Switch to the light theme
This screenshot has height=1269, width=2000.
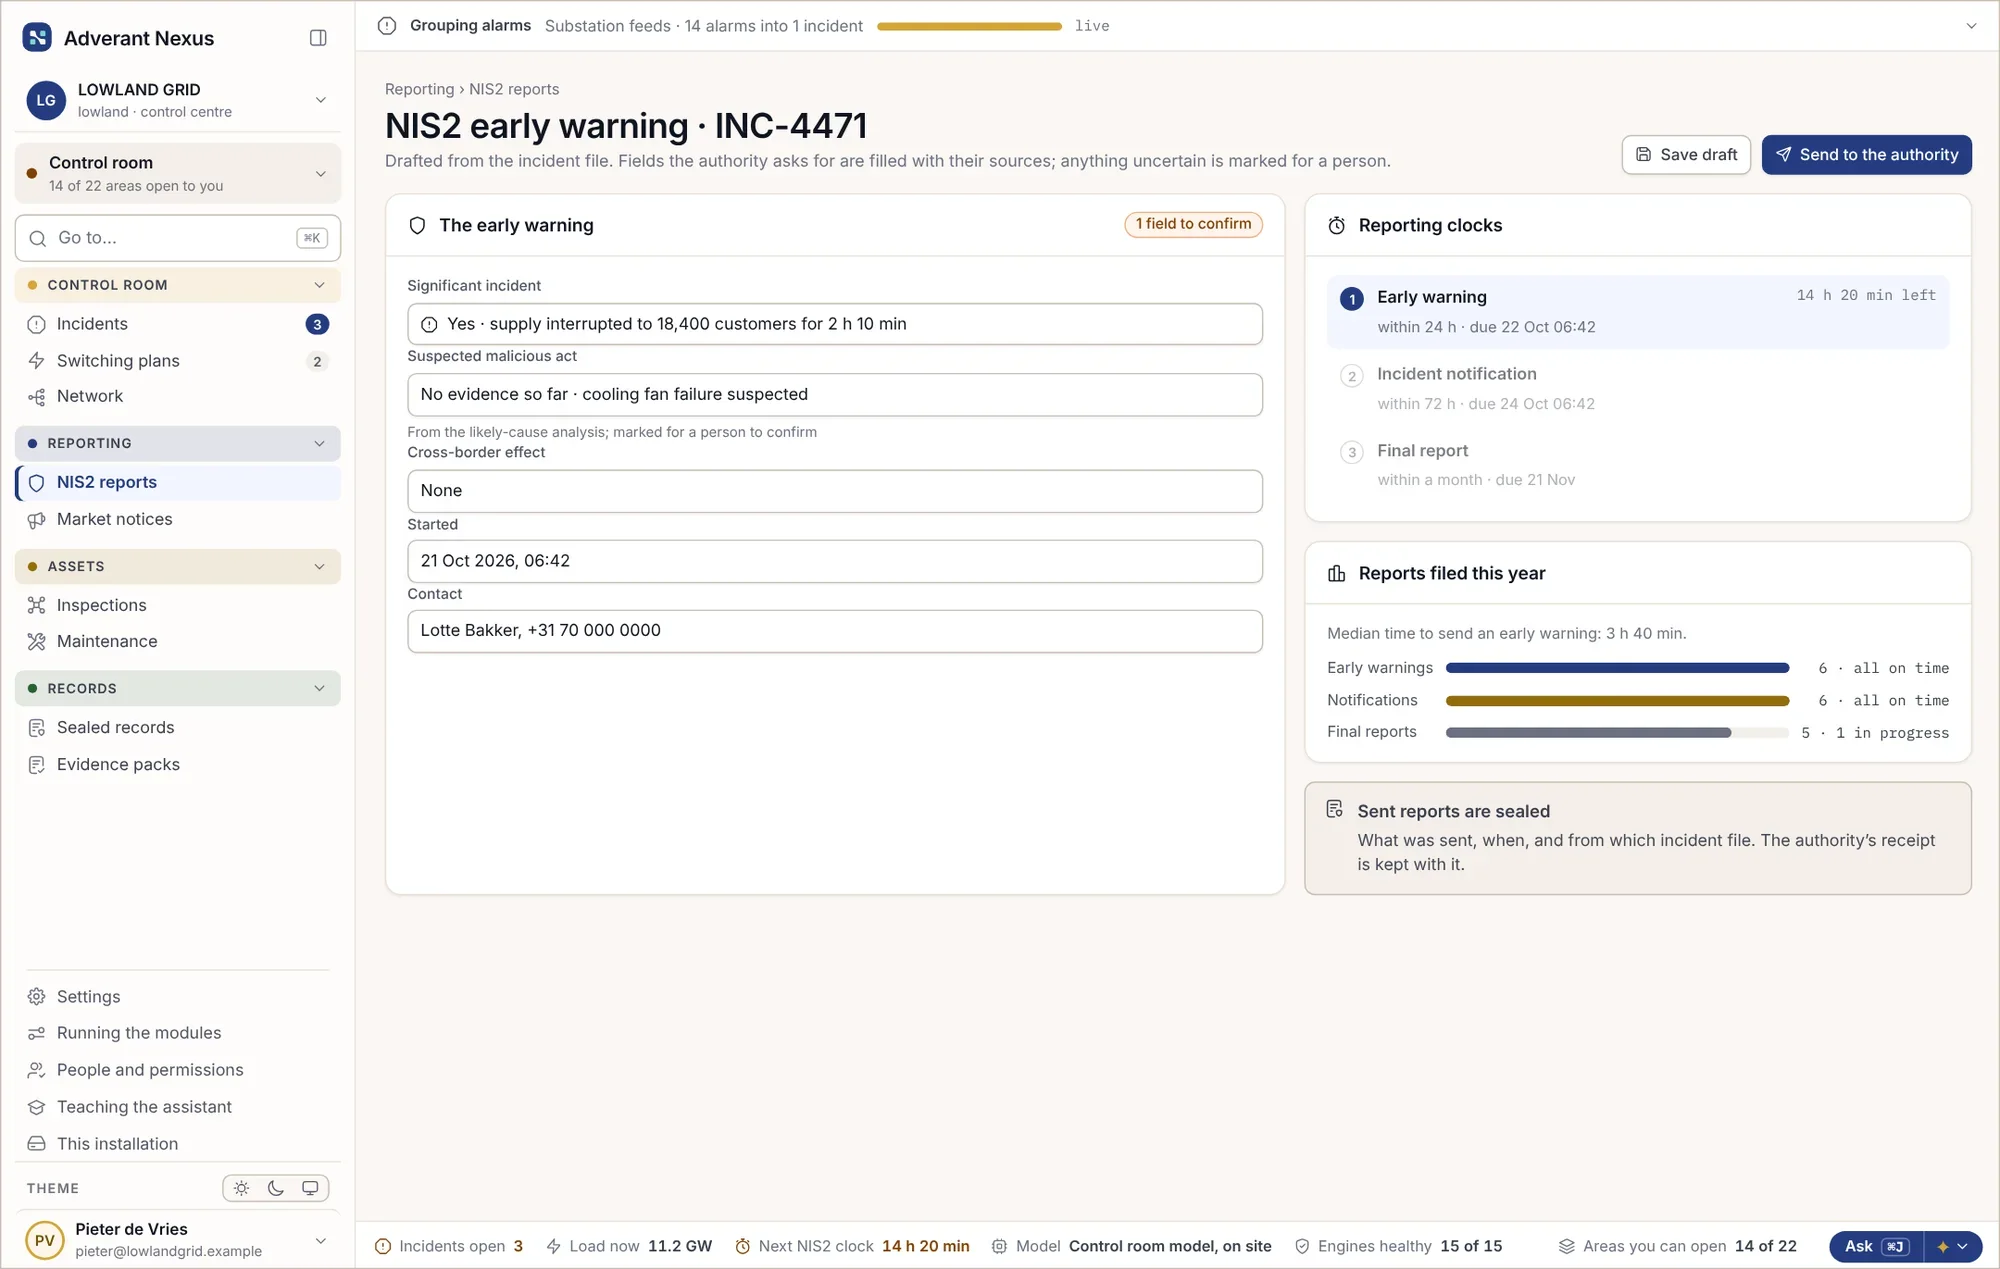241,1188
